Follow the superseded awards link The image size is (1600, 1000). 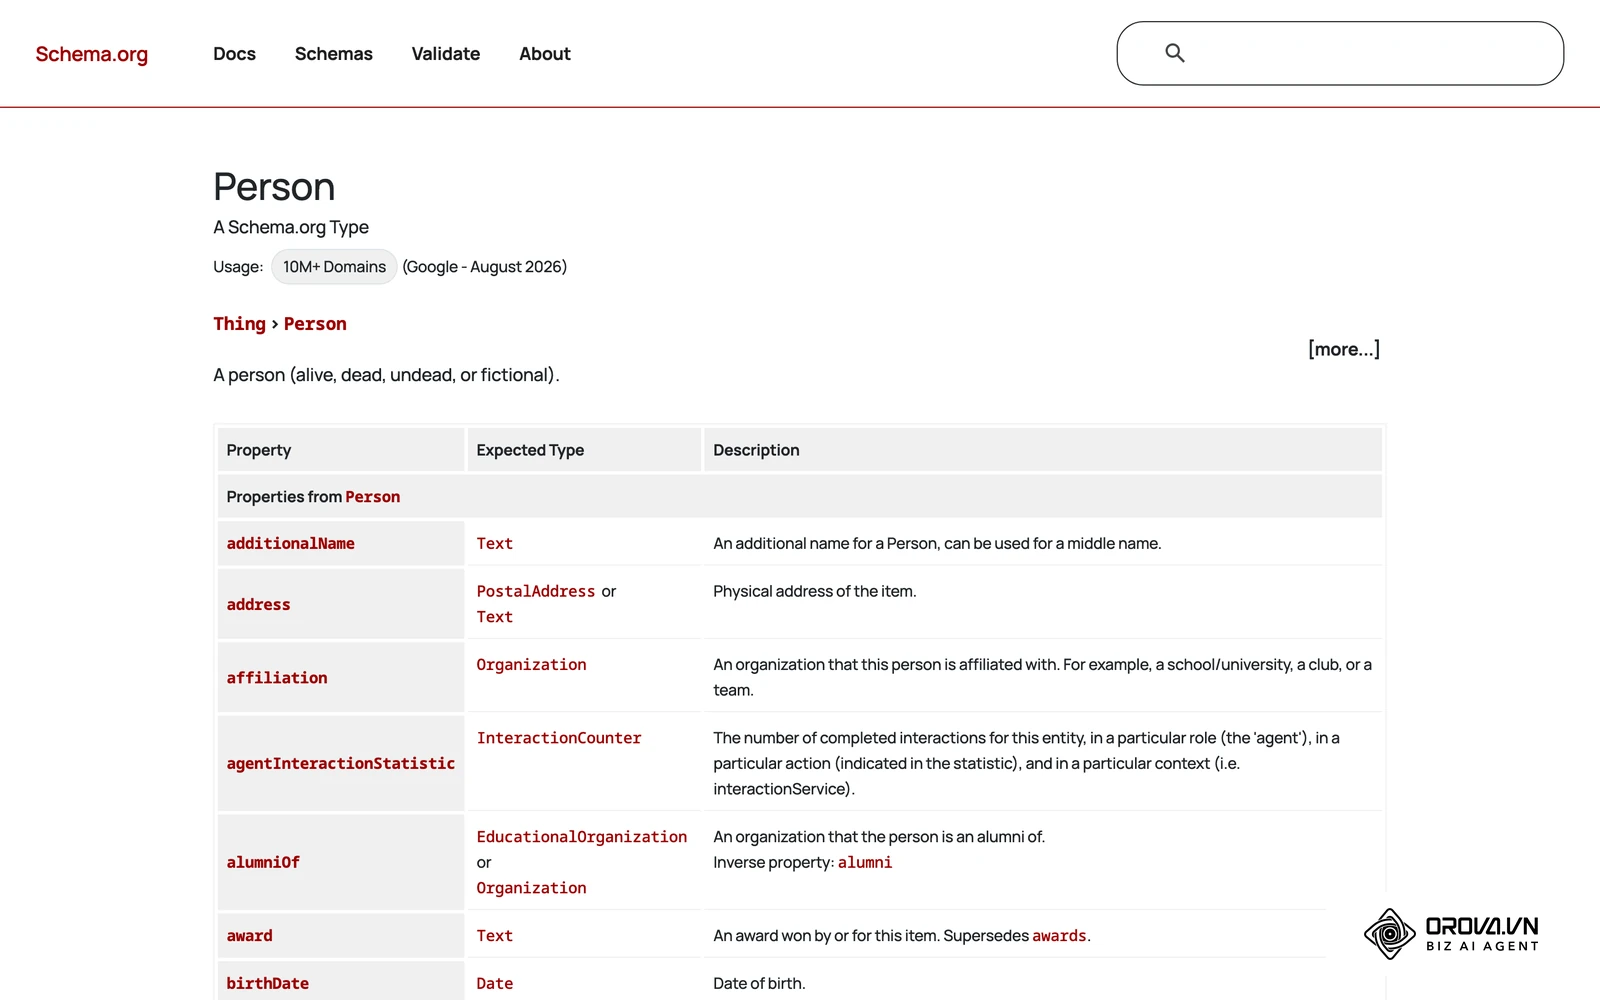tap(1059, 936)
